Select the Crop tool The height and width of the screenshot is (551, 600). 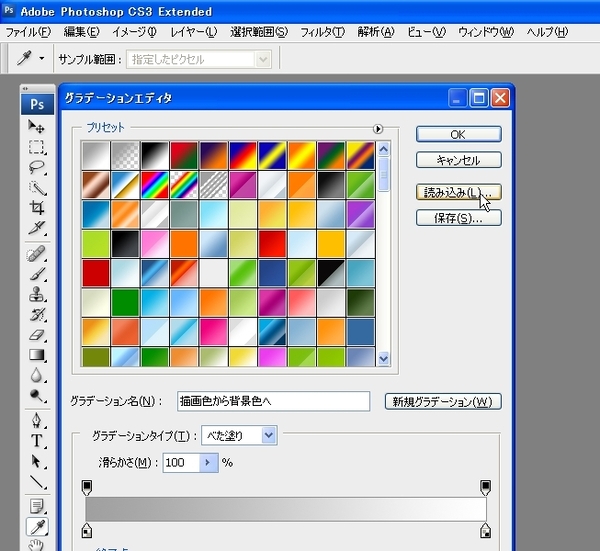37,208
